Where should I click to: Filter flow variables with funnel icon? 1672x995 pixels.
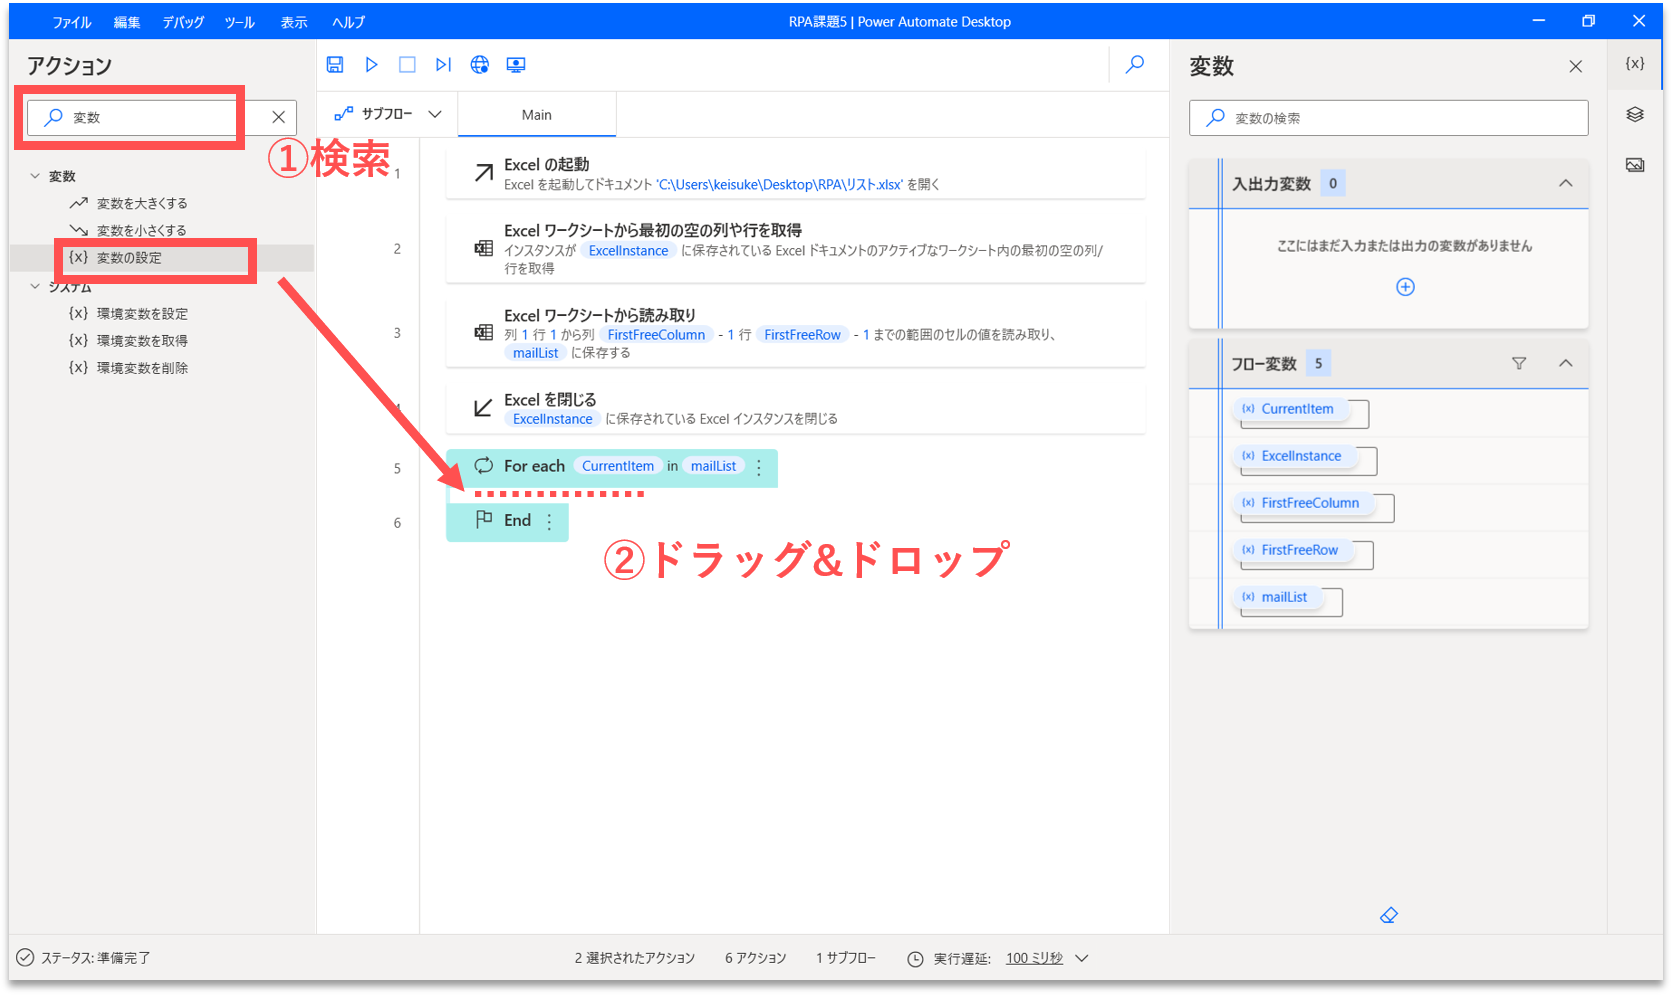[1519, 364]
